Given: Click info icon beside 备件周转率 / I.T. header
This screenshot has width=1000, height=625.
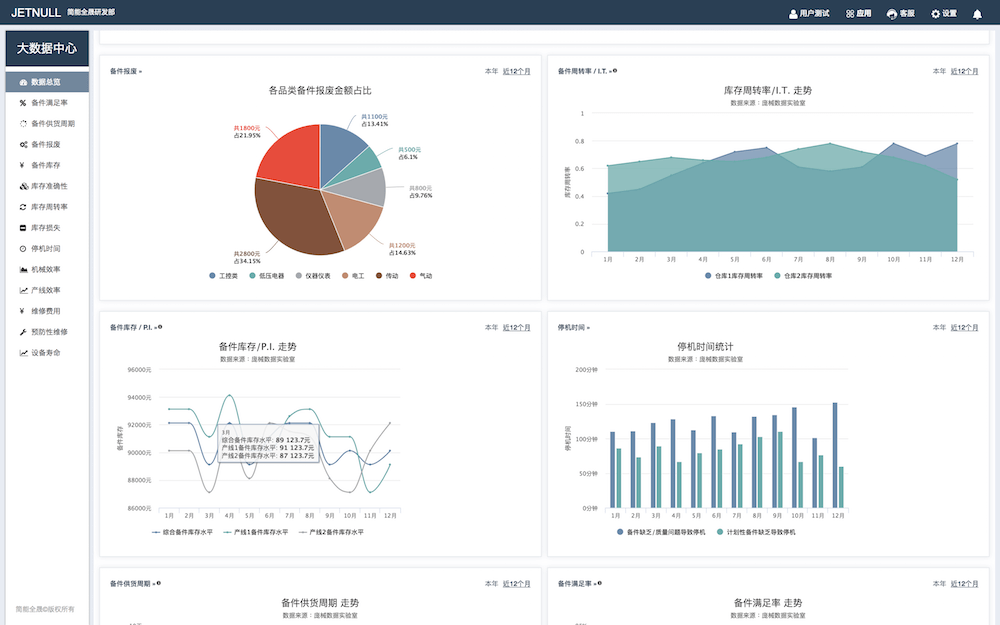Looking at the screenshot, I should click(614, 71).
